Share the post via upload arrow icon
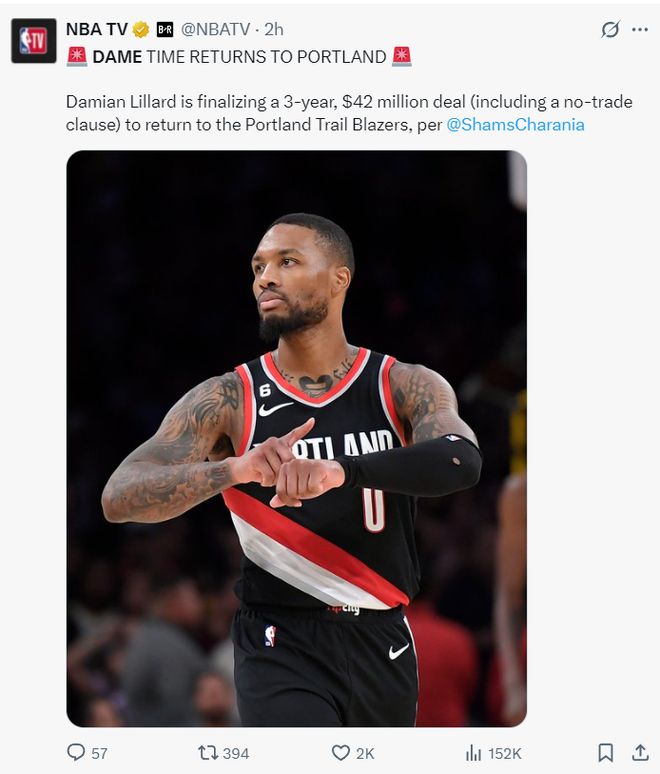The width and height of the screenshot is (660, 774). pos(640,752)
